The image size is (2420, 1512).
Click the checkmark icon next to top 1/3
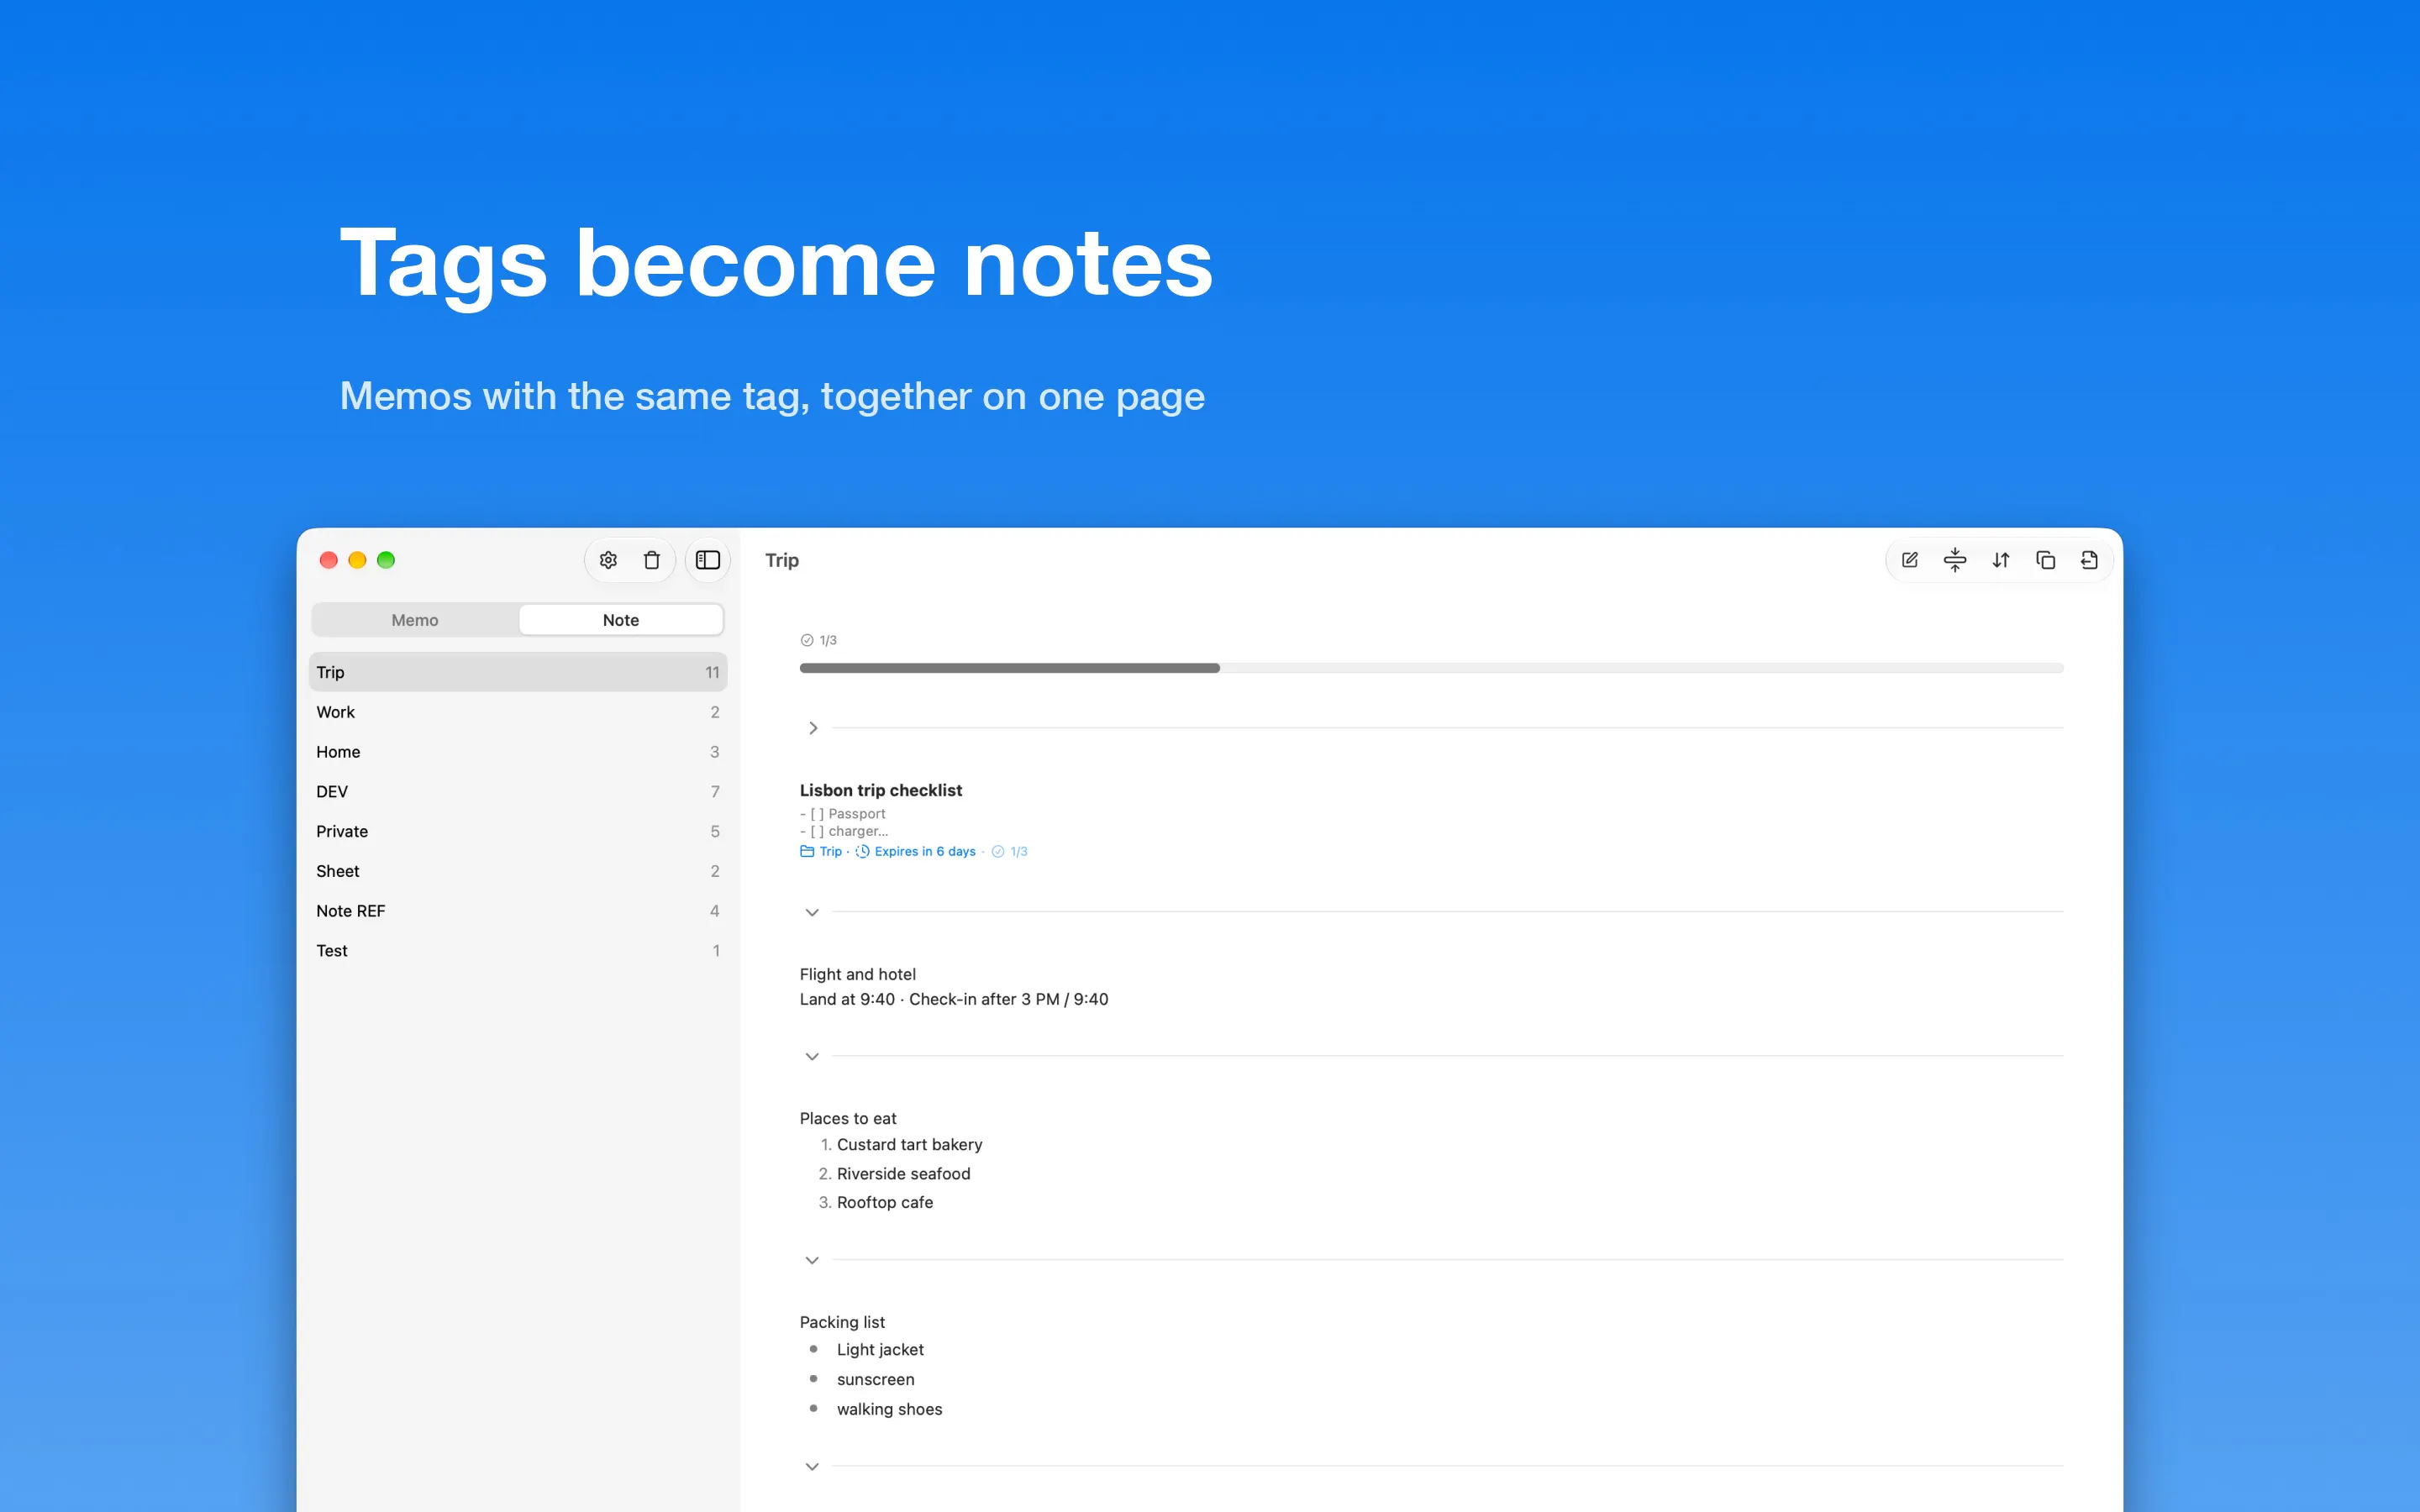point(807,640)
